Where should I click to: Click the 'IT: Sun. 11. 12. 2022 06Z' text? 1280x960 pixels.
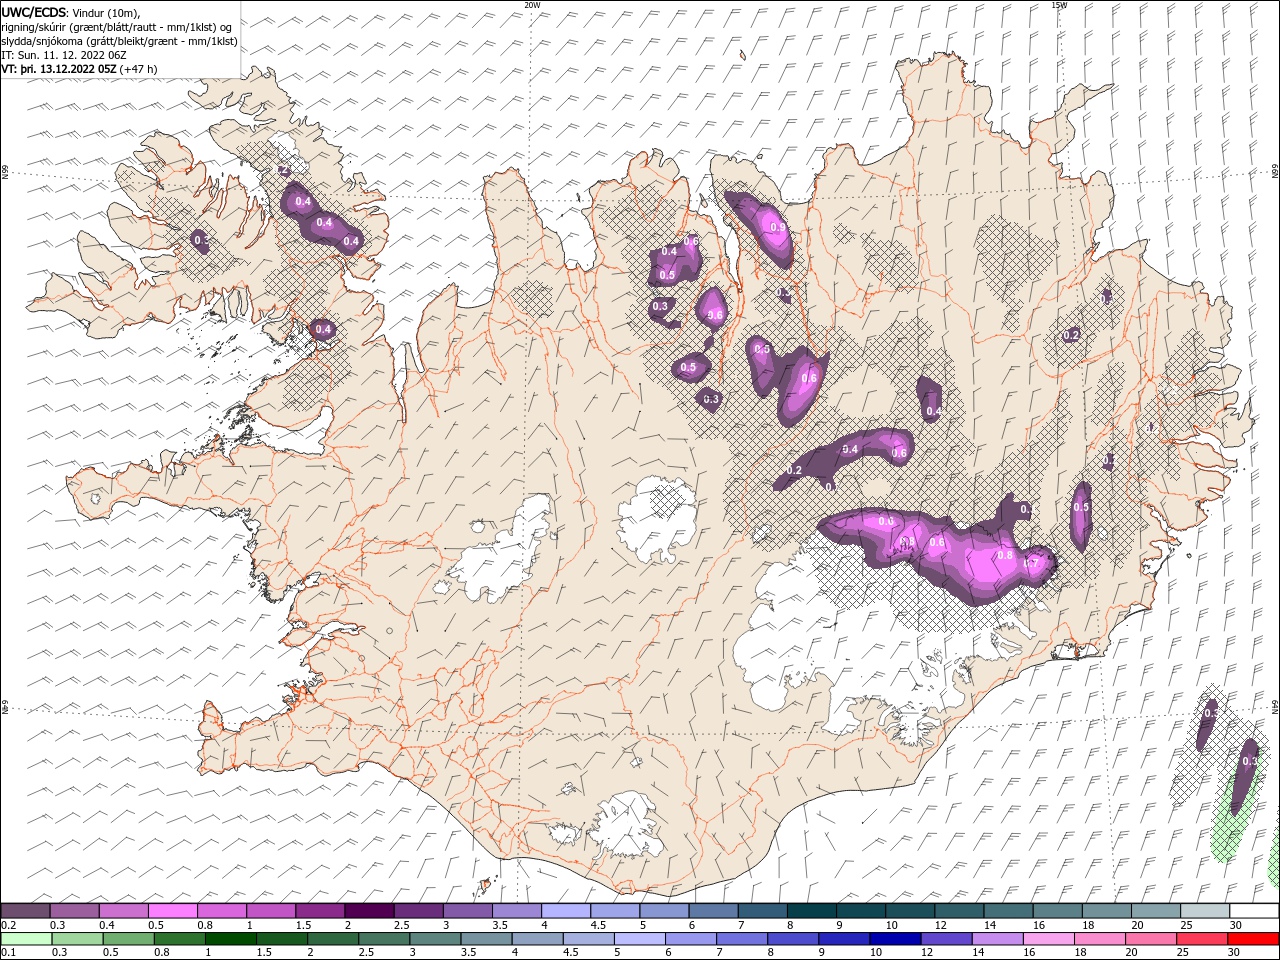(63, 55)
